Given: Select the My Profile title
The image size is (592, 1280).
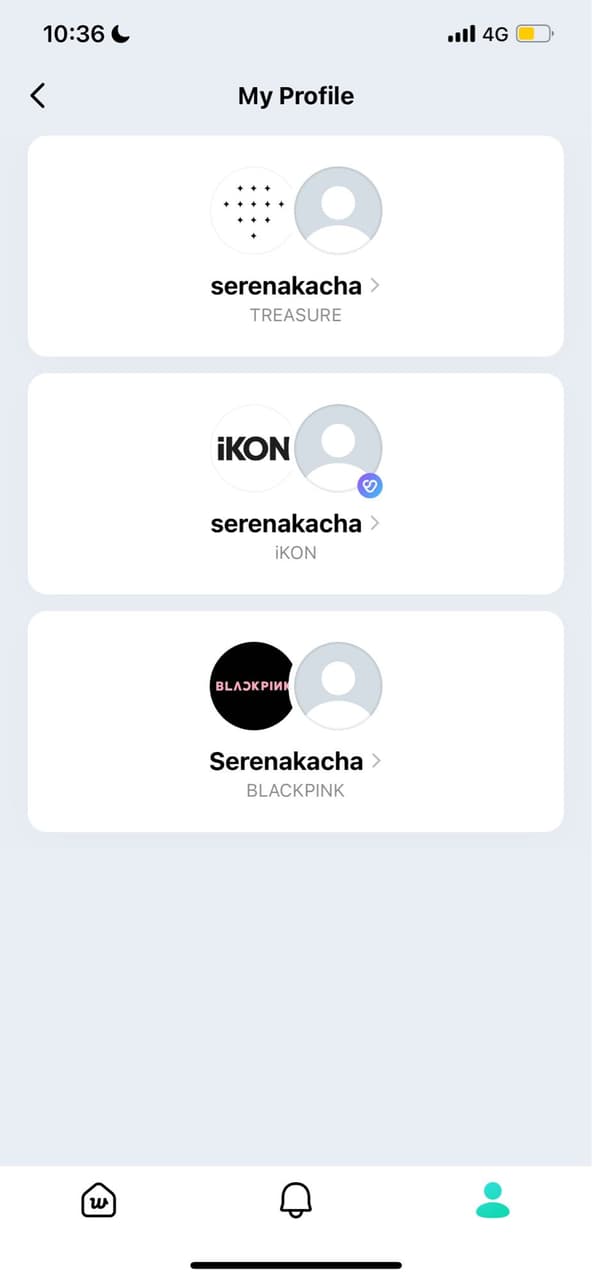Looking at the screenshot, I should point(296,95).
